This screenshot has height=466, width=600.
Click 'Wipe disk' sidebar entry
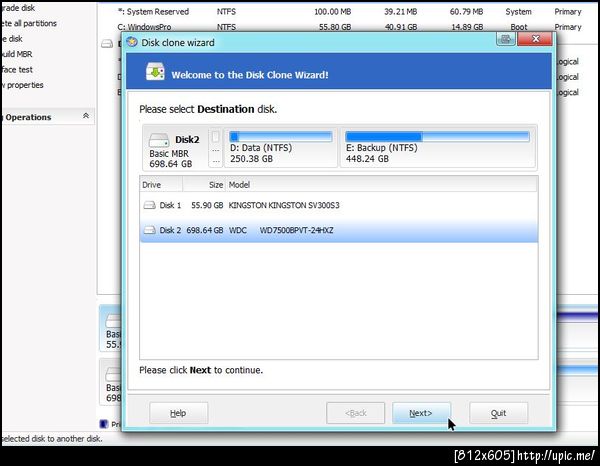coord(11,39)
